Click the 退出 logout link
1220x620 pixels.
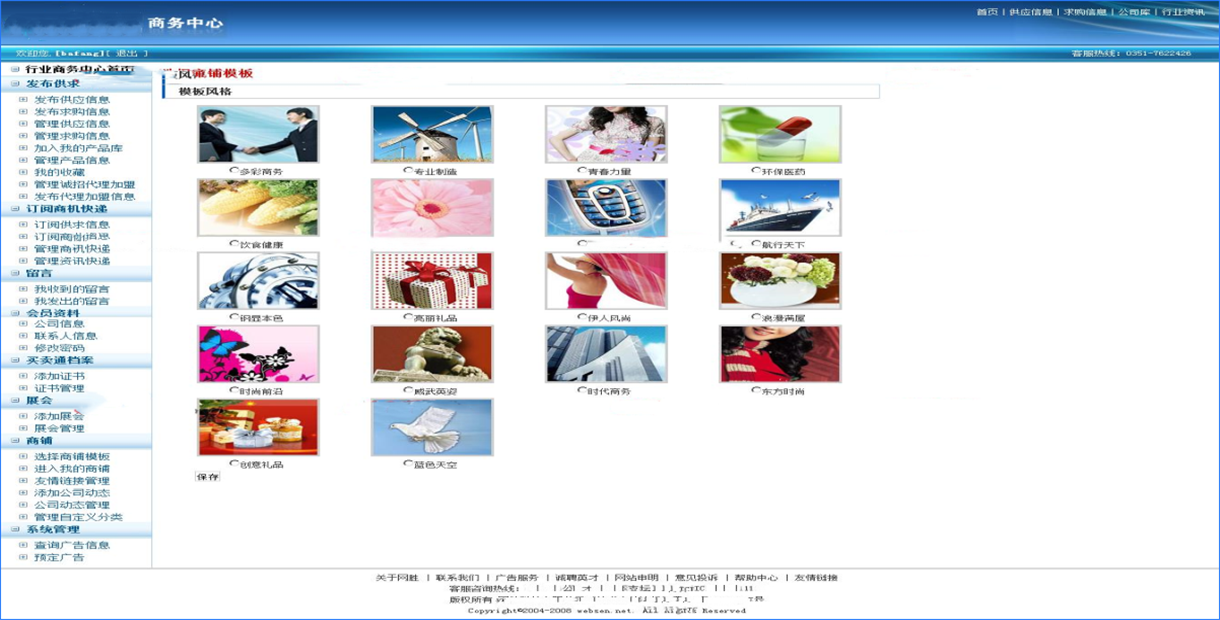coord(126,53)
